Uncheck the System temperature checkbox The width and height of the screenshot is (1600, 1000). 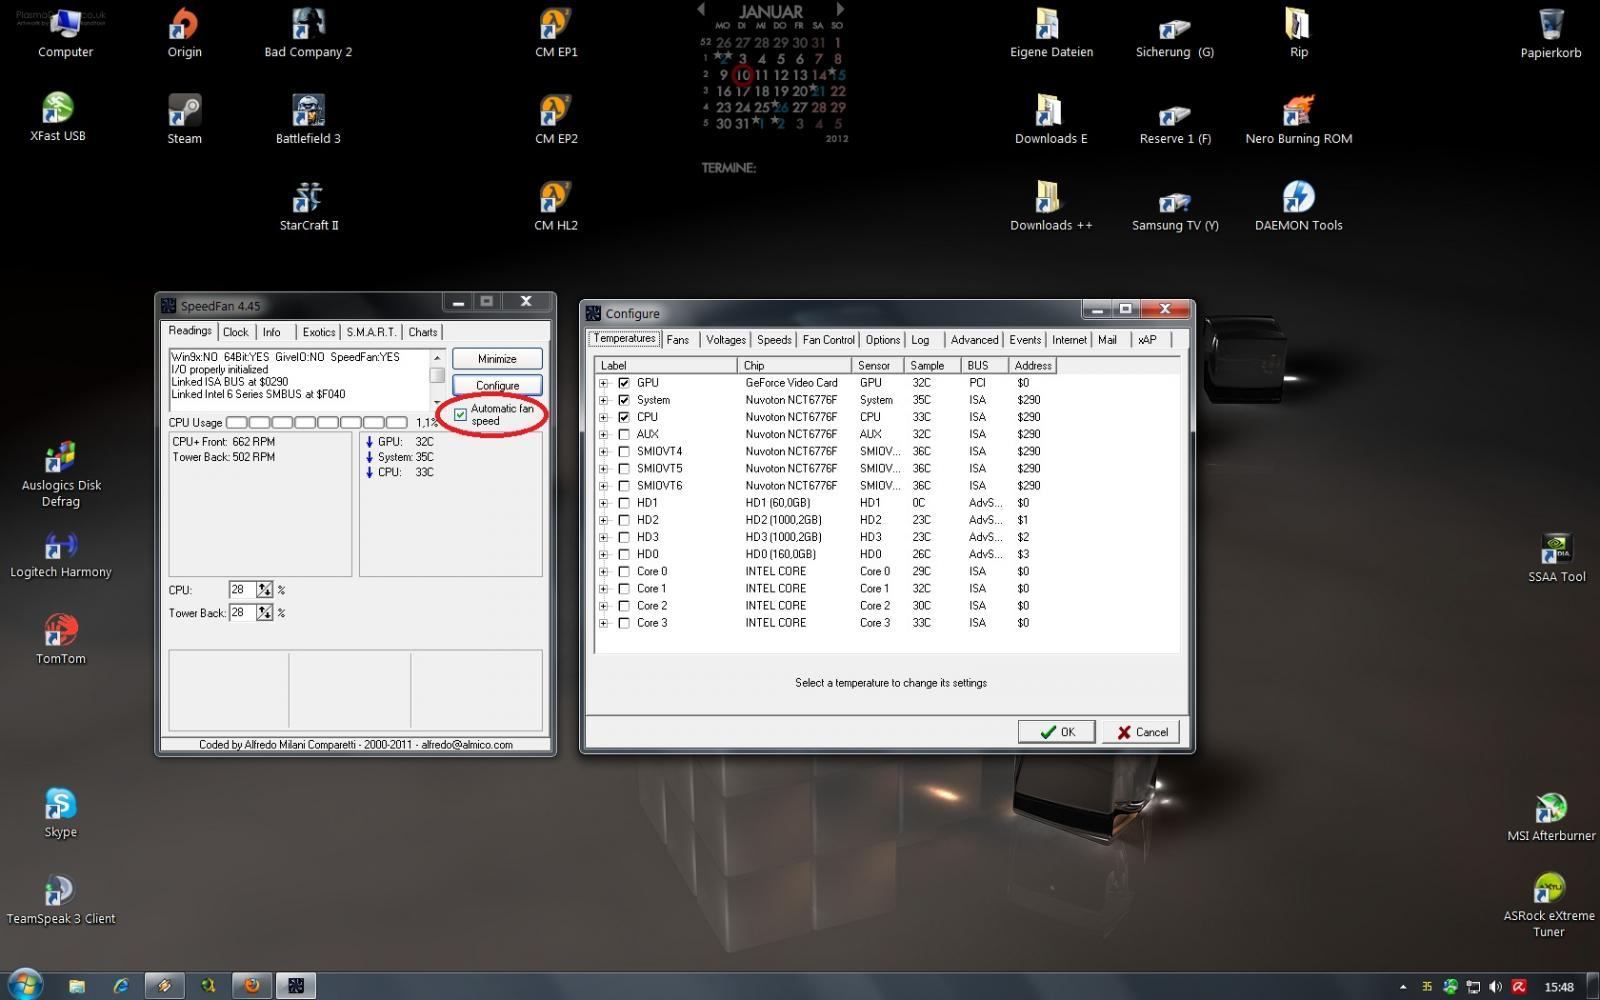[624, 400]
